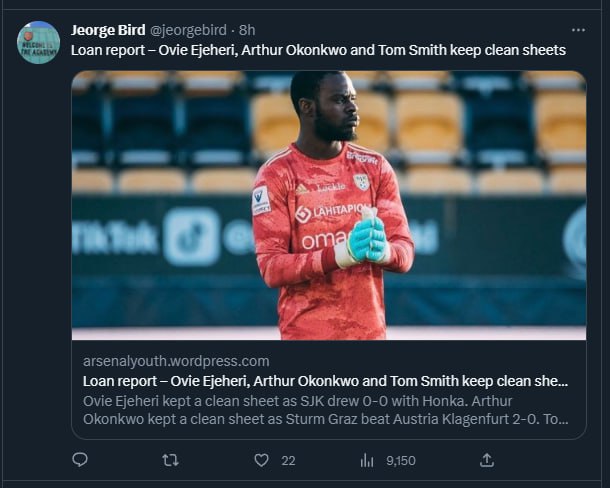The width and height of the screenshot is (610, 488).
Task: Reply to Jeorge Bird's tweet
Action: coord(80,460)
